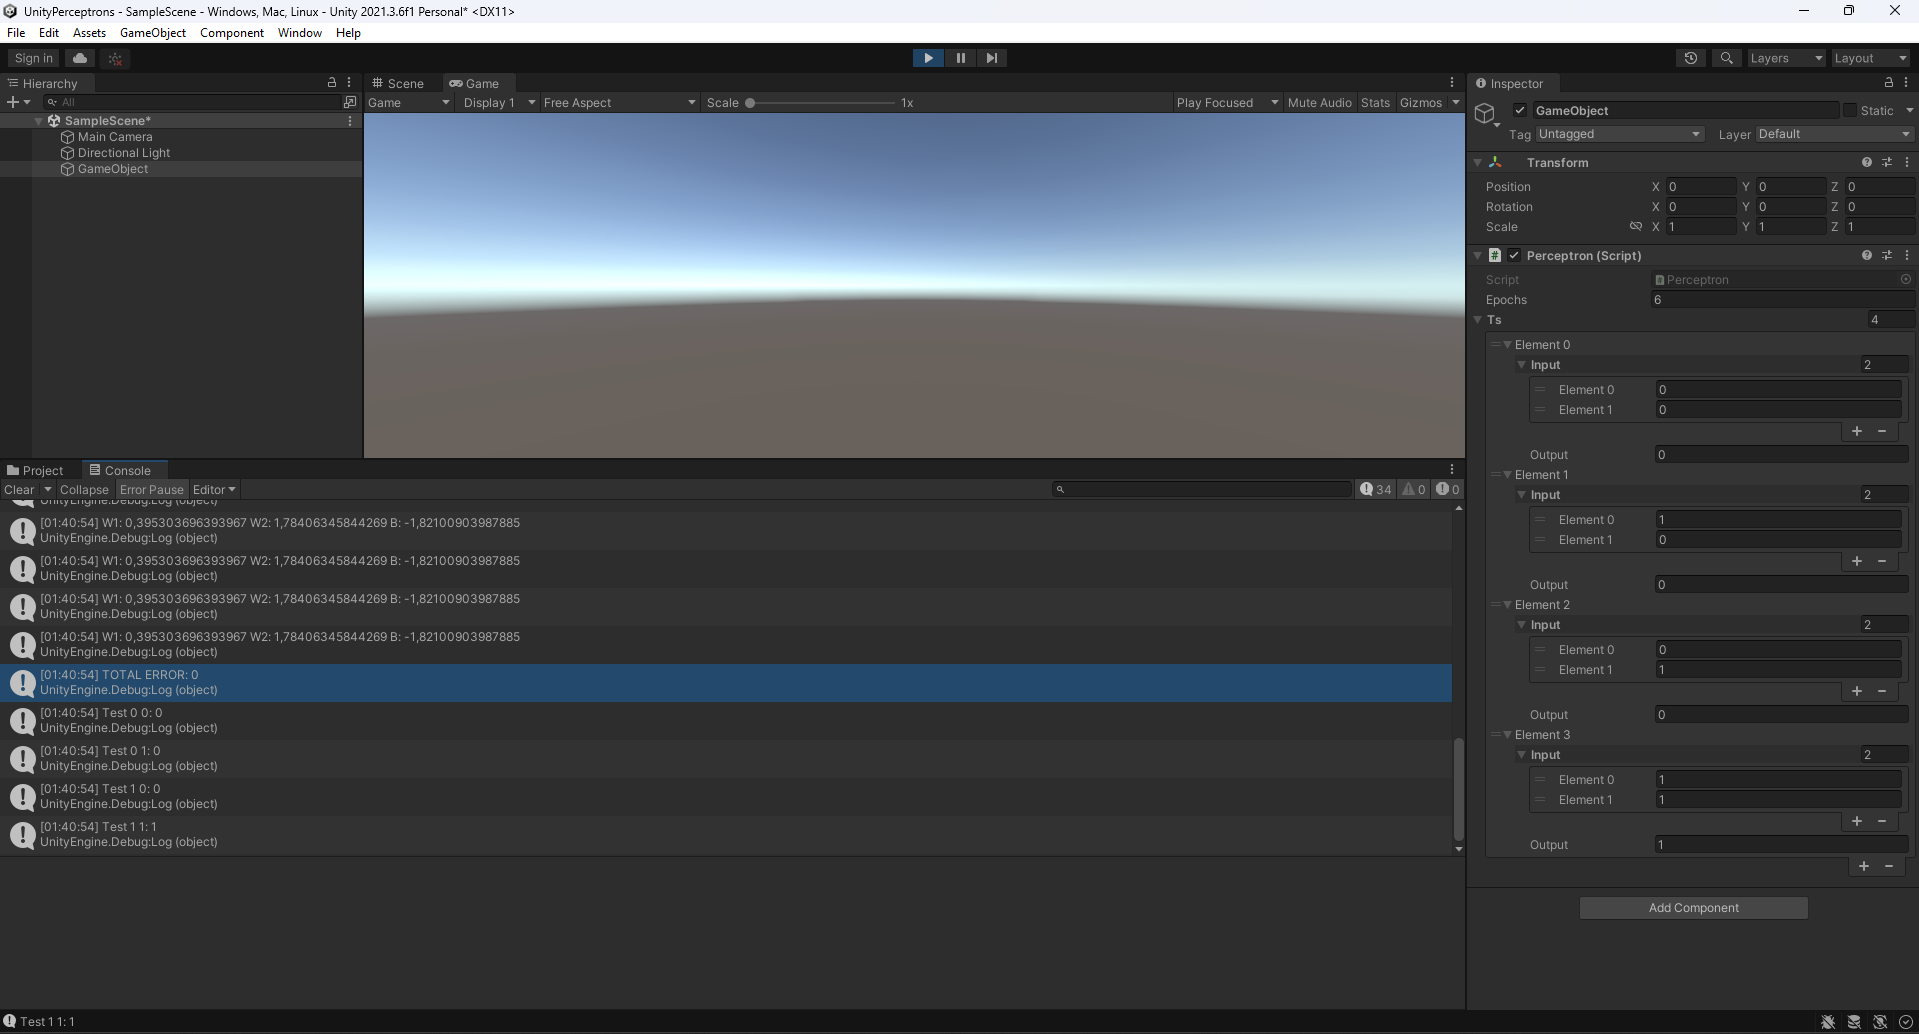The width and height of the screenshot is (1919, 1034).
Task: Remove last element from Ts list
Action: (x=1889, y=866)
